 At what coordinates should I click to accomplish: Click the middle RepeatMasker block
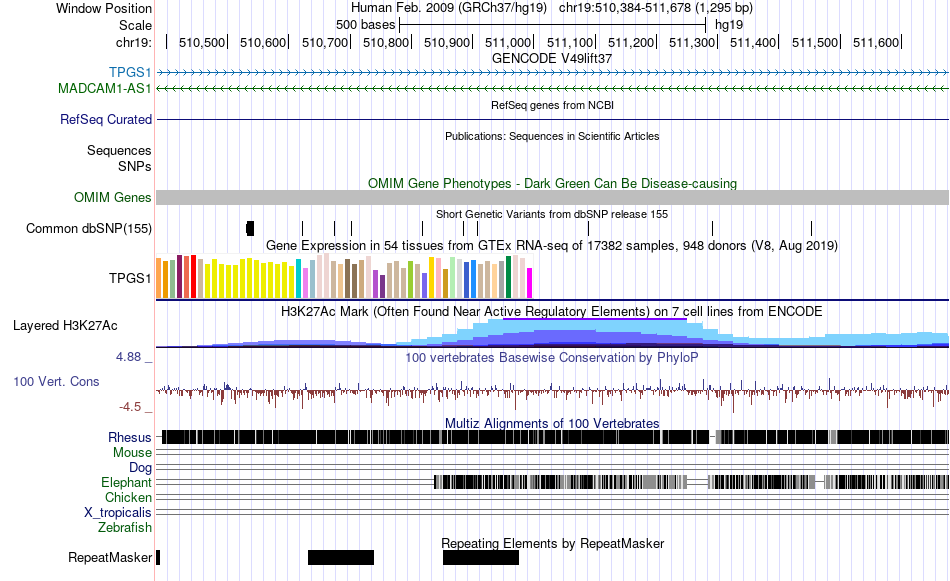click(x=340, y=557)
